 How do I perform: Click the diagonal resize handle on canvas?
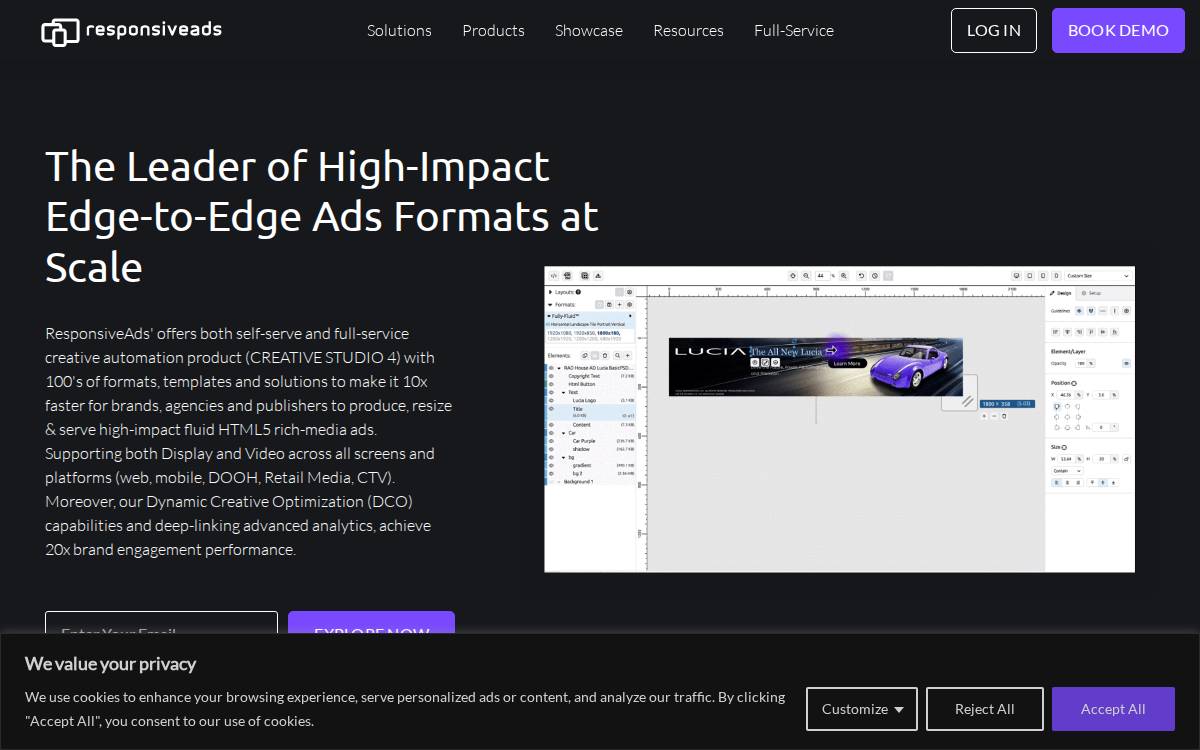[x=968, y=401]
